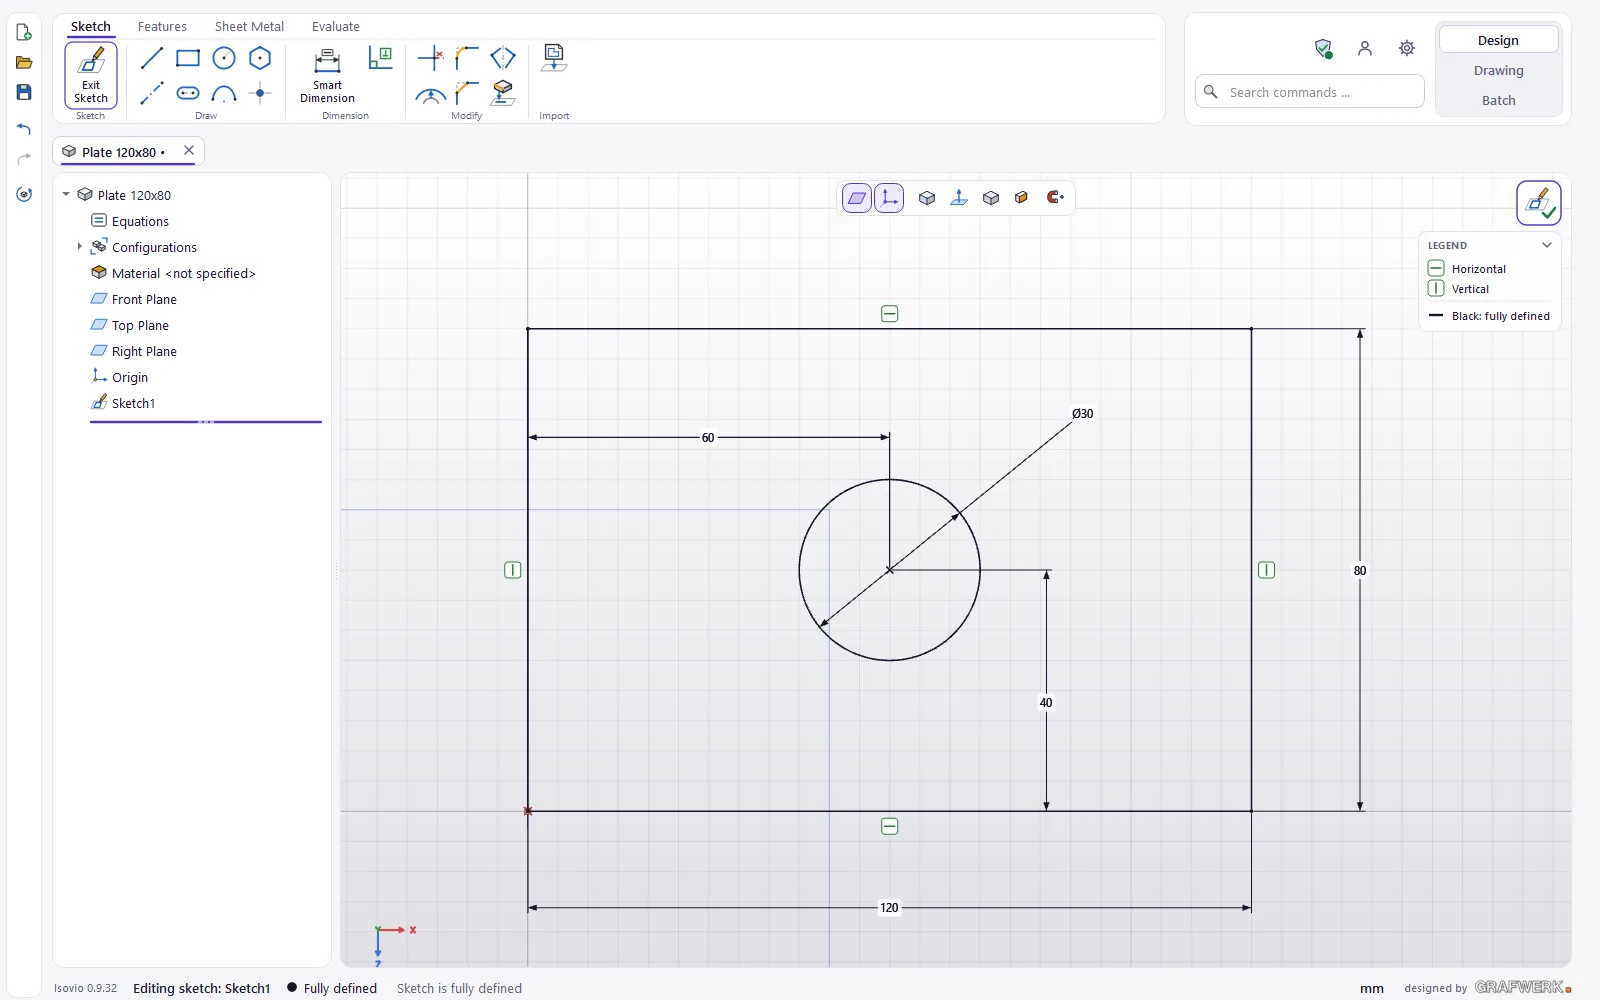Select Sketch1 in the feature tree
Screen dimensions: 1600x1000
pos(134,403)
